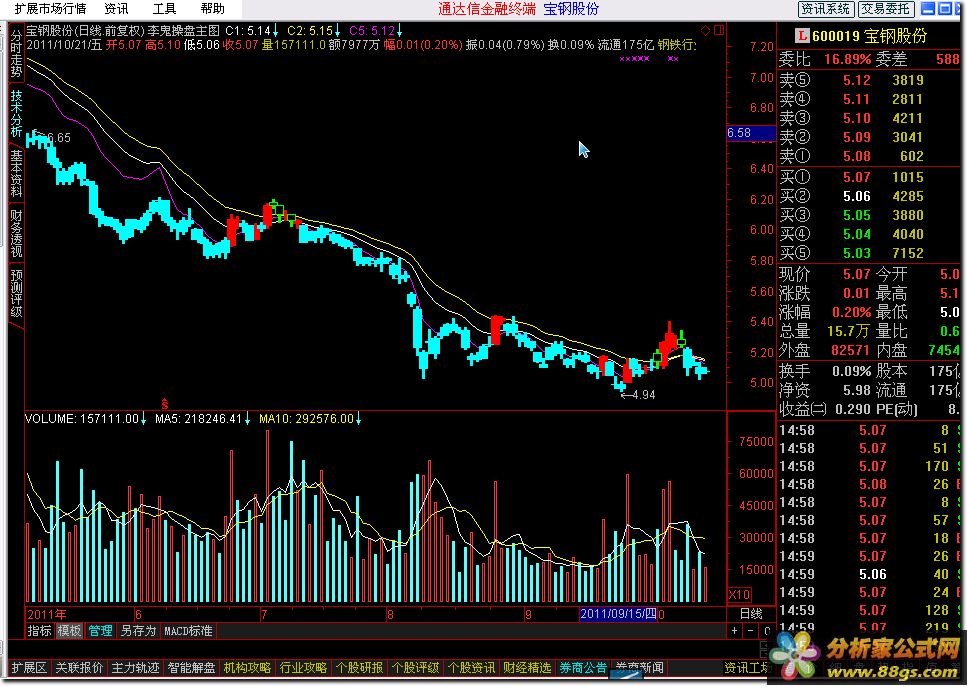Click the down arrow next to C1: 5.14
The image size is (969, 687).
tap(275, 30)
